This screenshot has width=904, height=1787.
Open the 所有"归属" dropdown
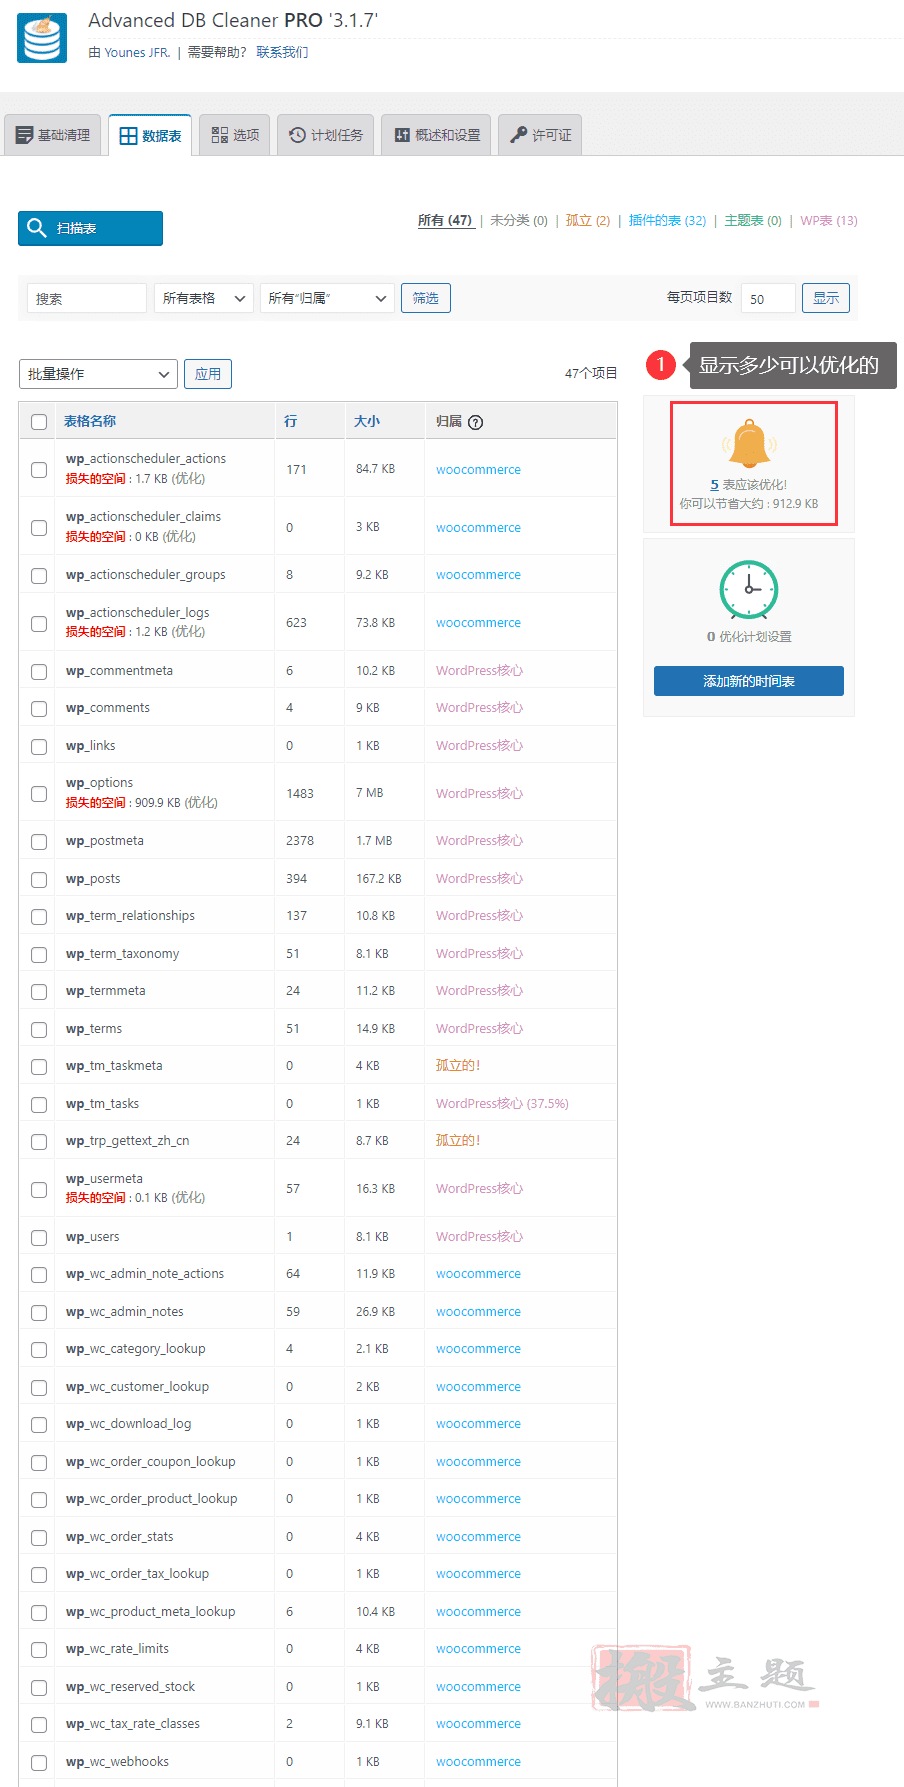click(327, 298)
